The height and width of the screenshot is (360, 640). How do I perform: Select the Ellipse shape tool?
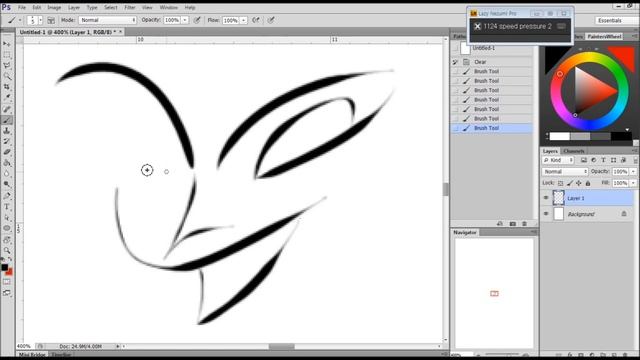7,228
